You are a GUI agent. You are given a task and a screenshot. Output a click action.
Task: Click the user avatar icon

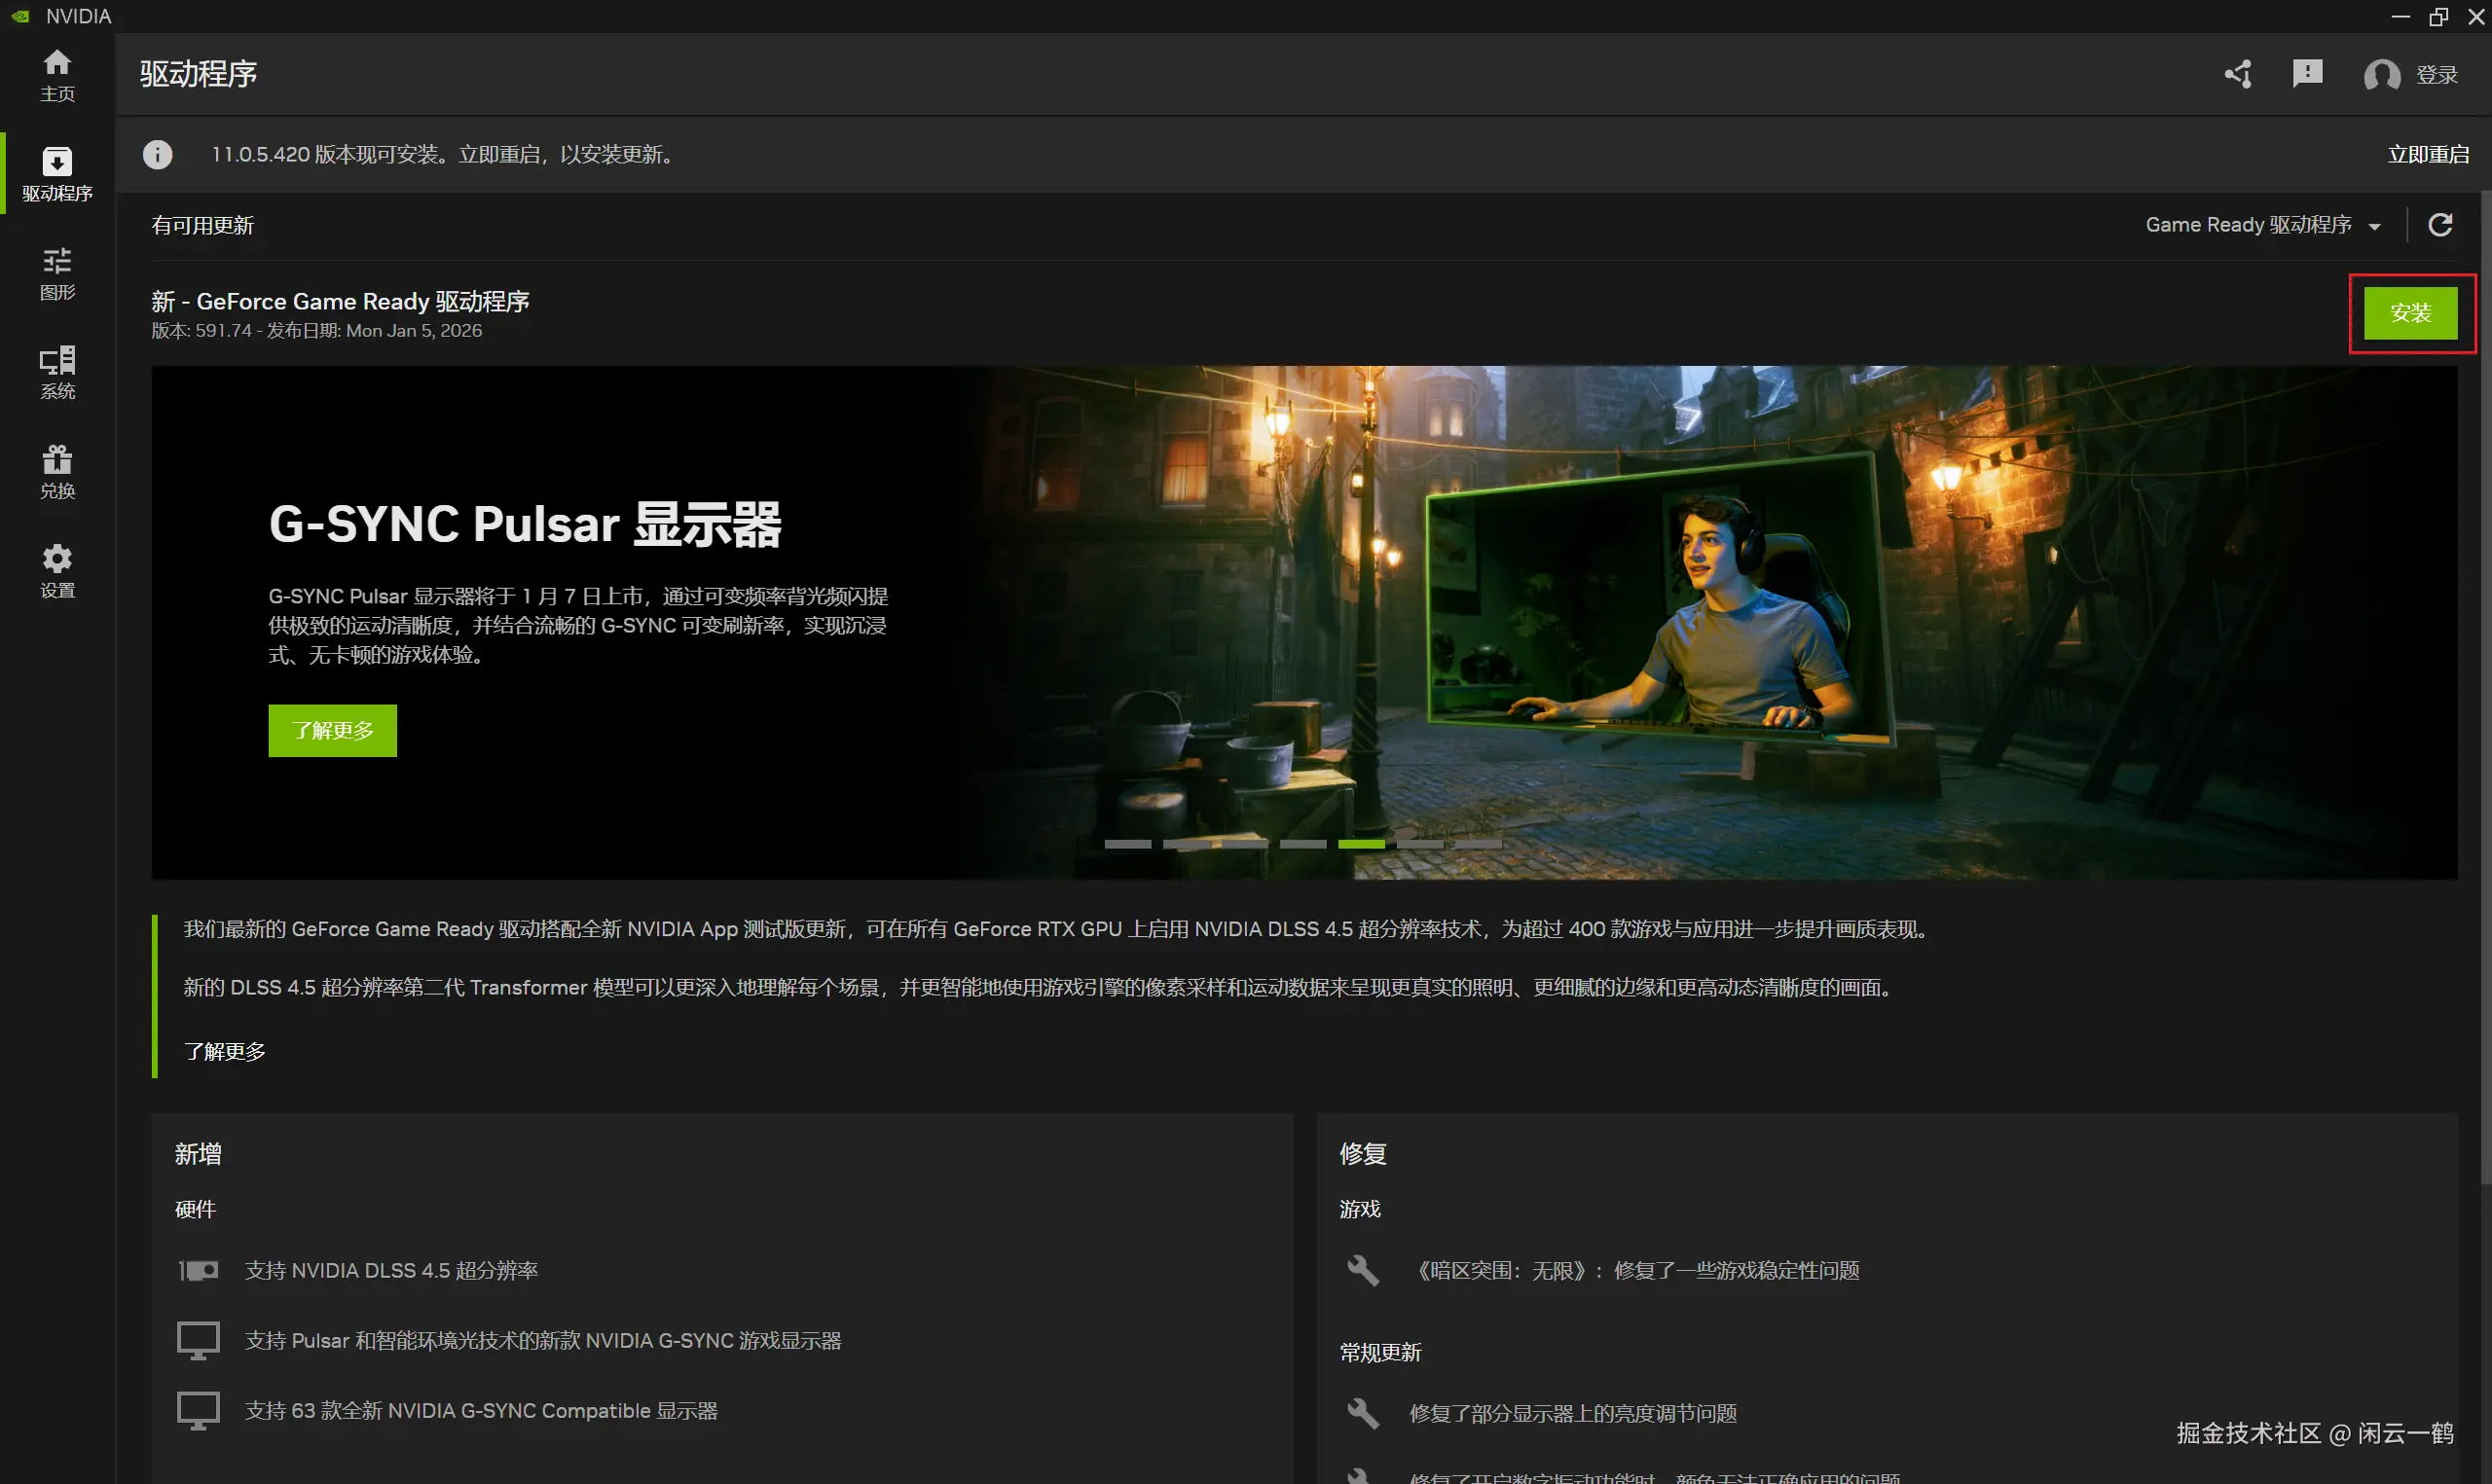click(2382, 75)
